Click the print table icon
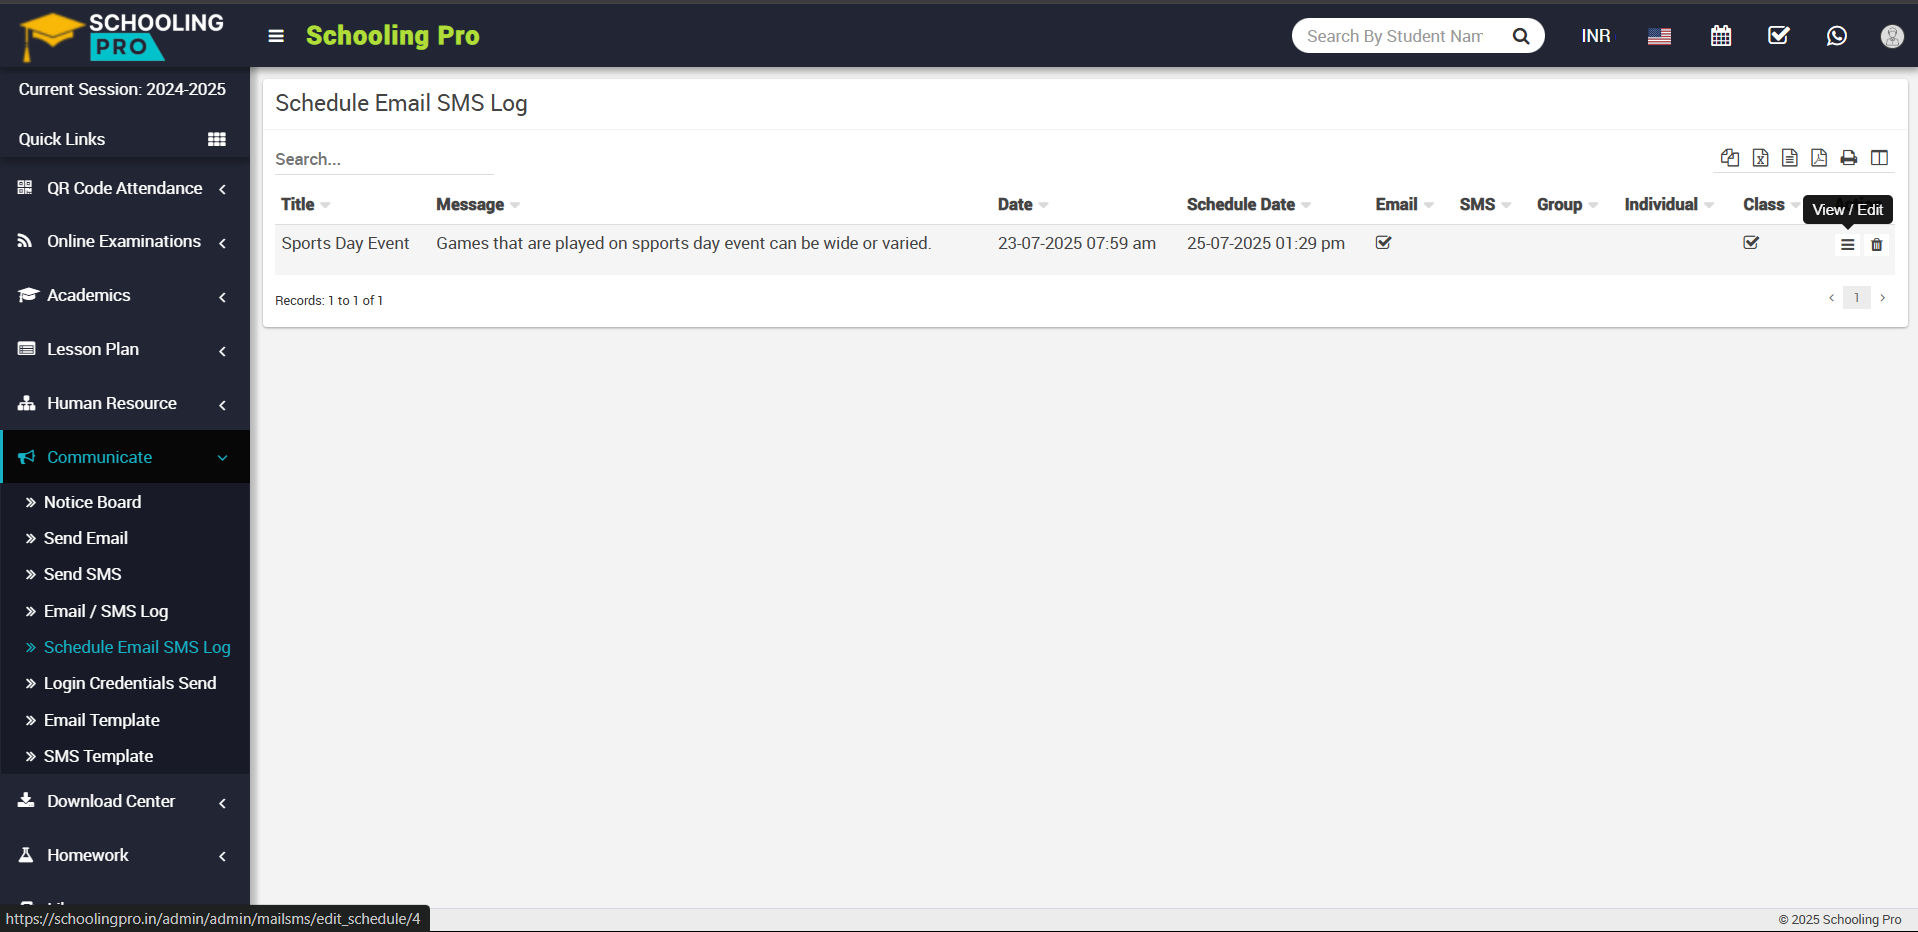This screenshot has height=932, width=1918. [1849, 158]
